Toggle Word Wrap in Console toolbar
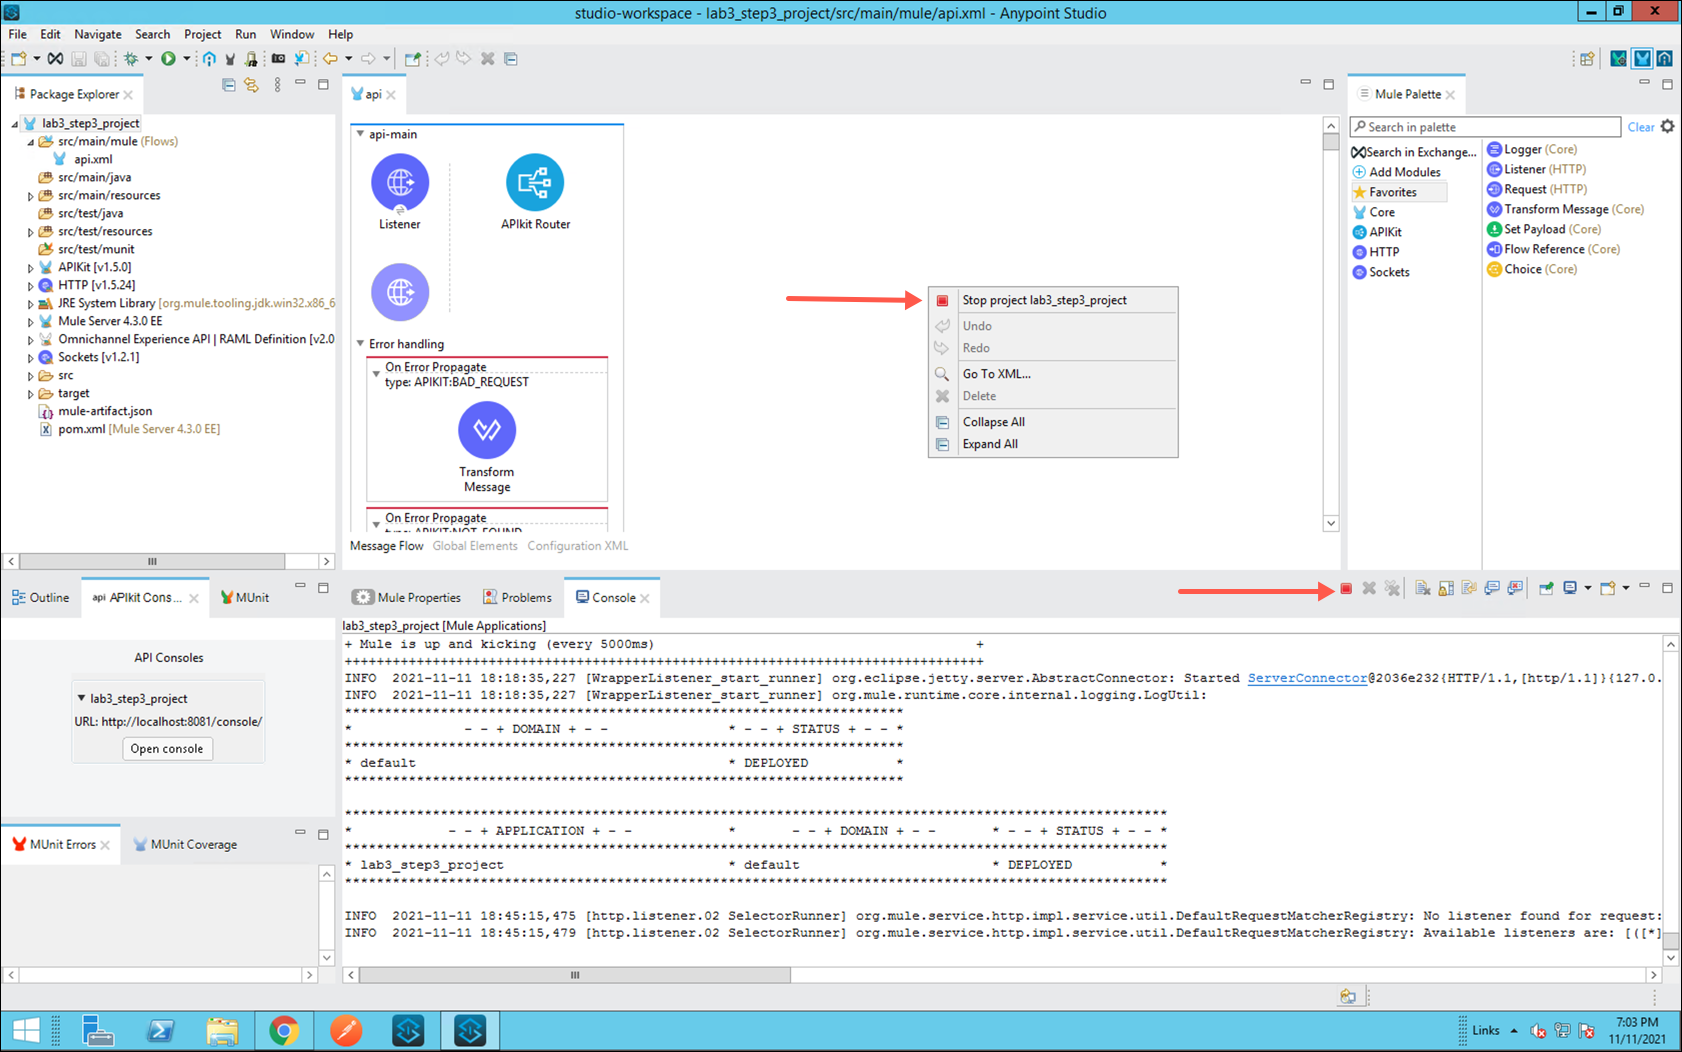This screenshot has width=1682, height=1052. tap(1469, 589)
